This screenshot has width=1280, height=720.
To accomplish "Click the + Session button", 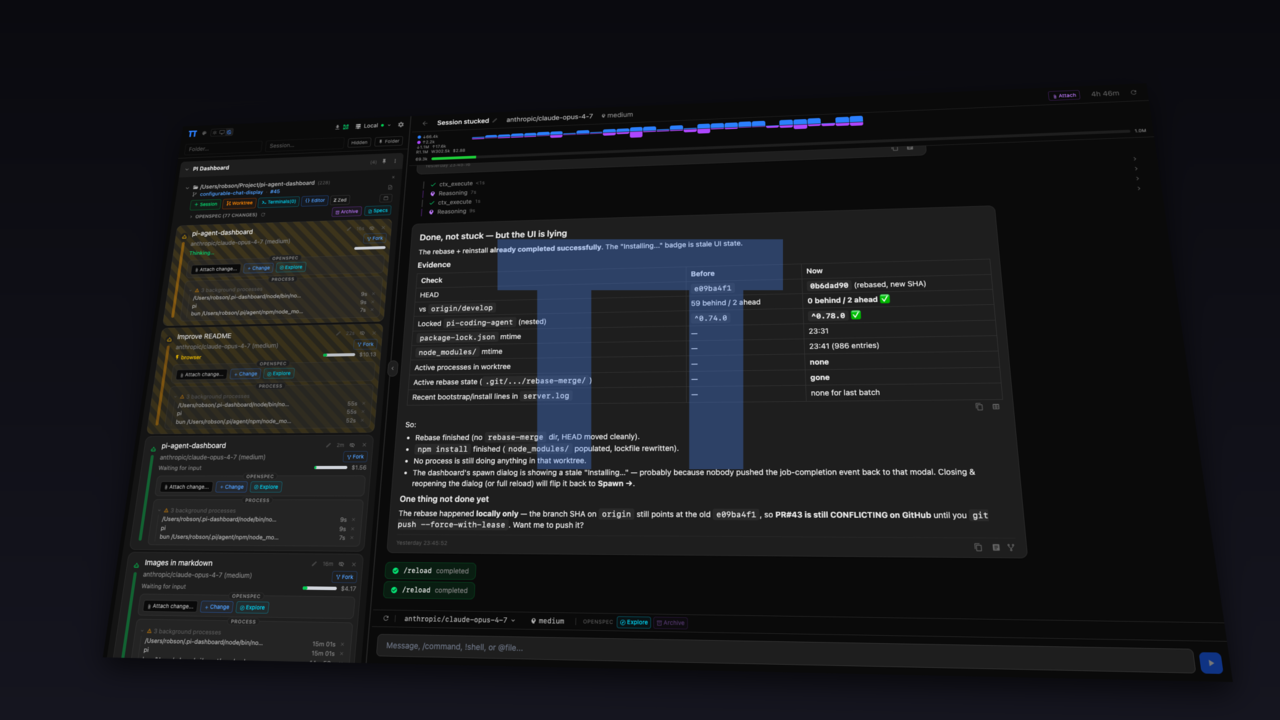I will [205, 204].
